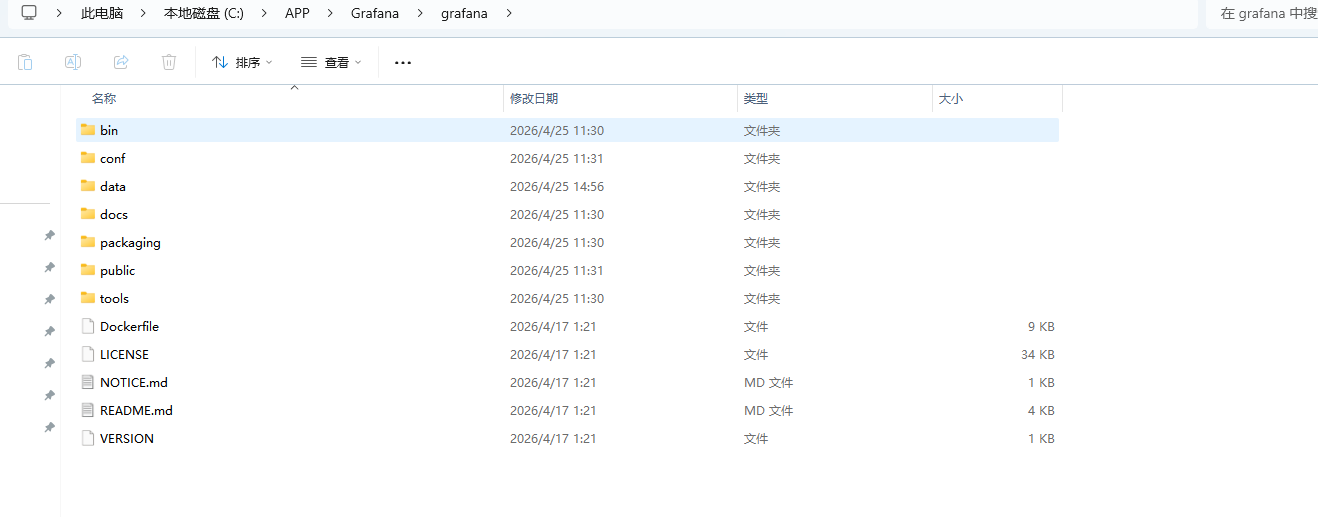Click the NOTICE.md file name
The width and height of the screenshot is (1318, 517).
134,382
